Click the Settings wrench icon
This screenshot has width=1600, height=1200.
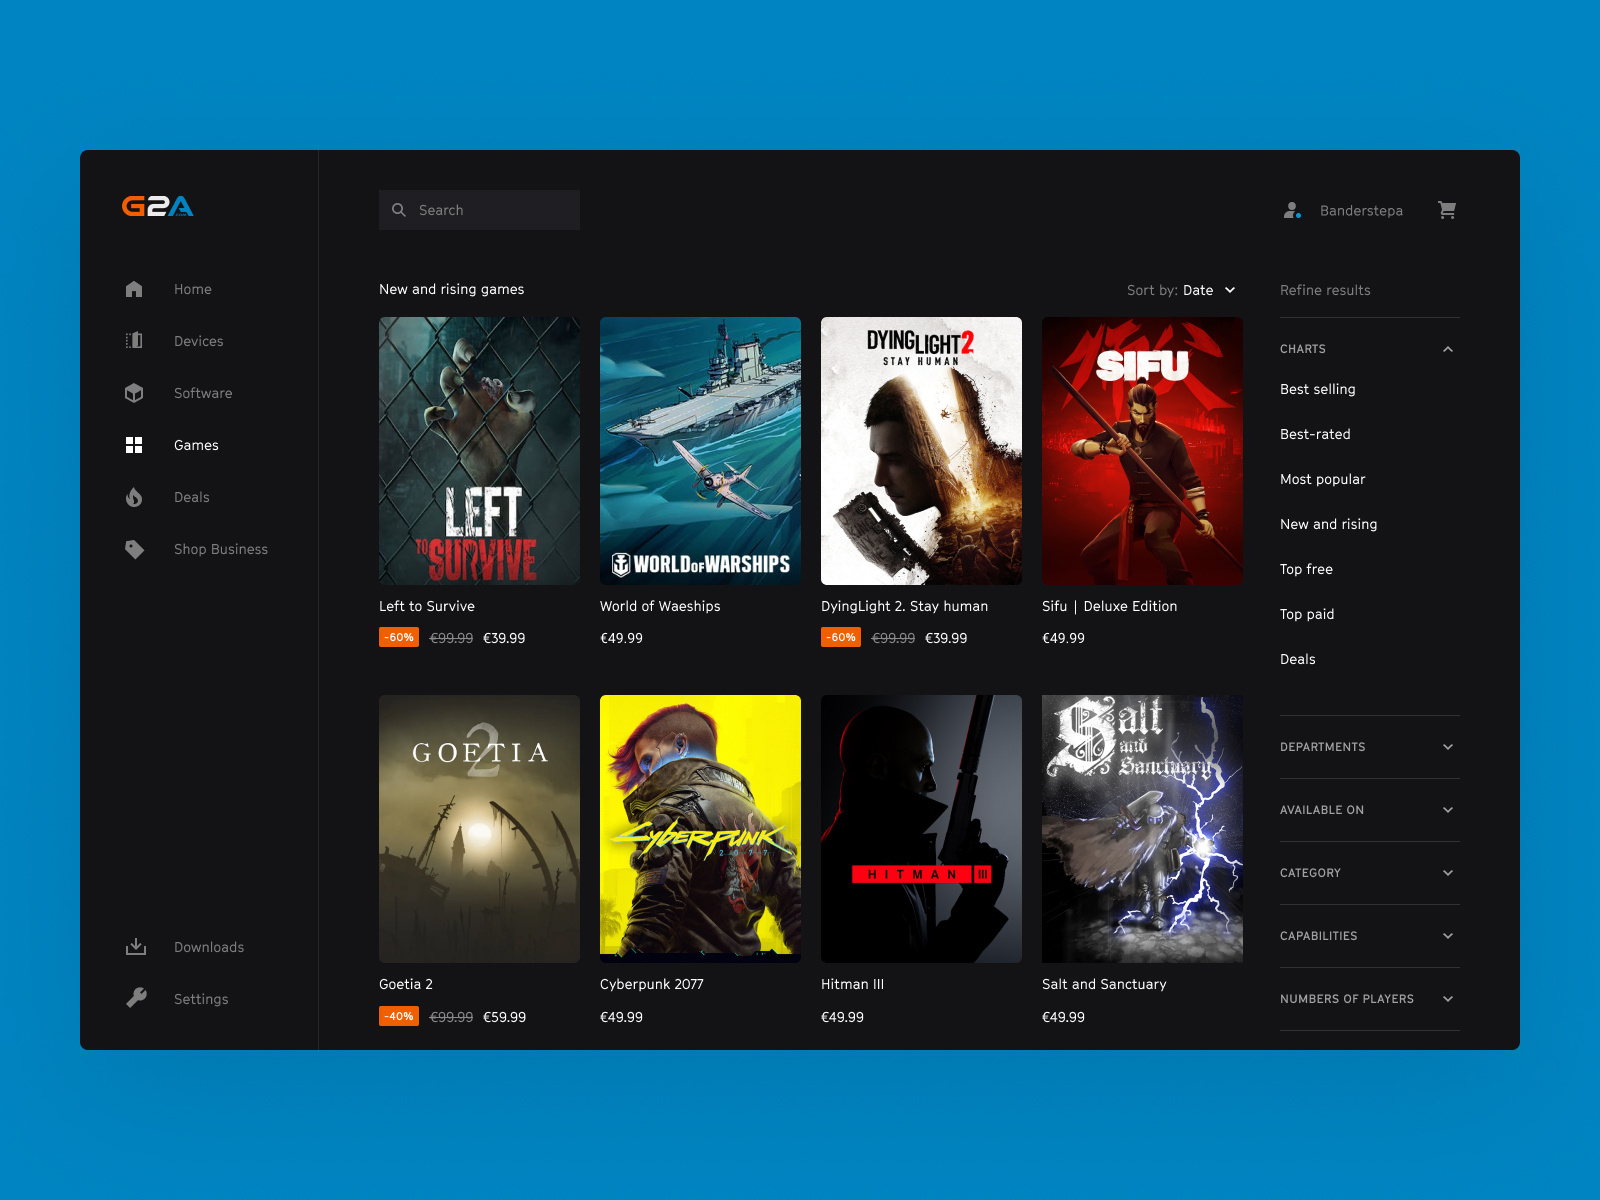[x=134, y=999]
